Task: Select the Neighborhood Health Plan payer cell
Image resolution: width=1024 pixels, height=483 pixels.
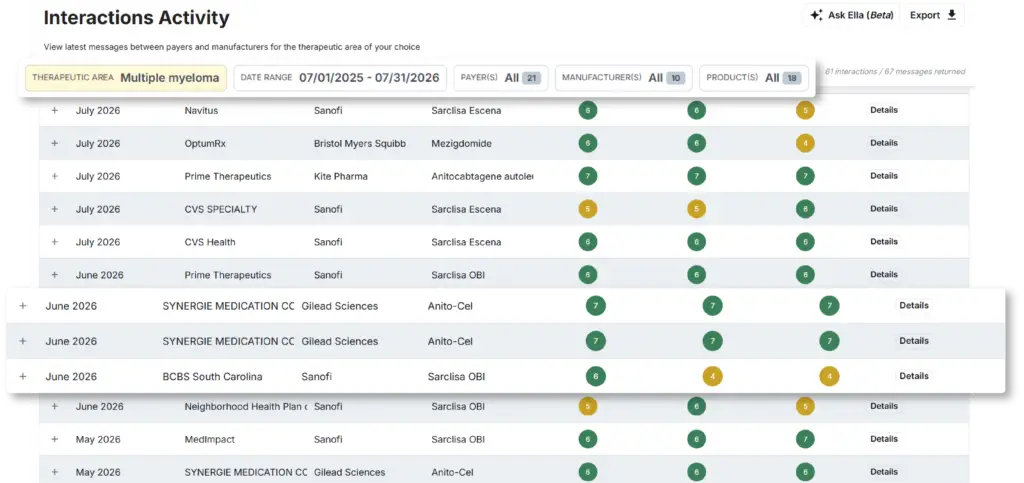Action: 246,406
